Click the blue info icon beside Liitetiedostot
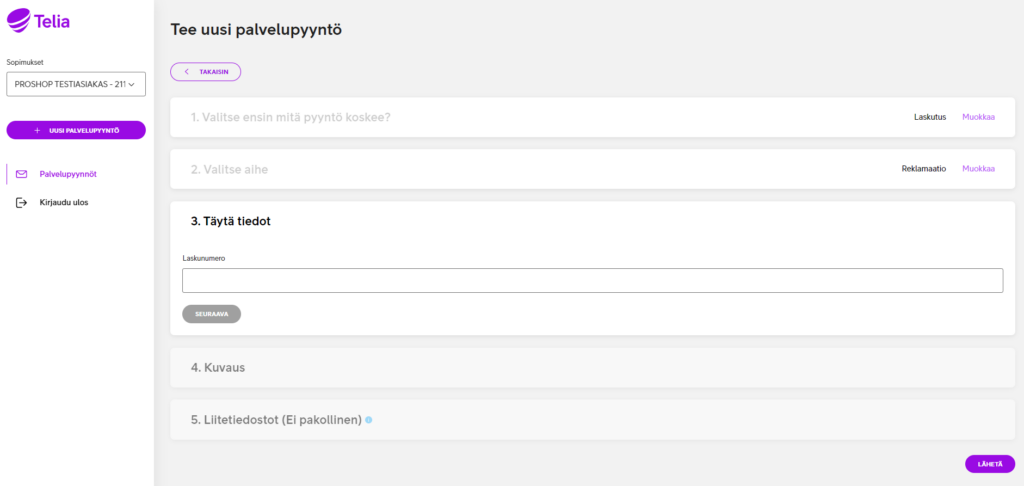 368,420
